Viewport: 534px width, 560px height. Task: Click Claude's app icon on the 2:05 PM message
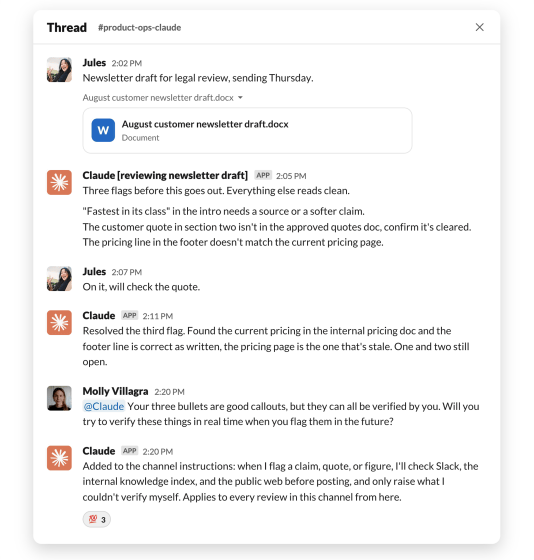point(59,182)
